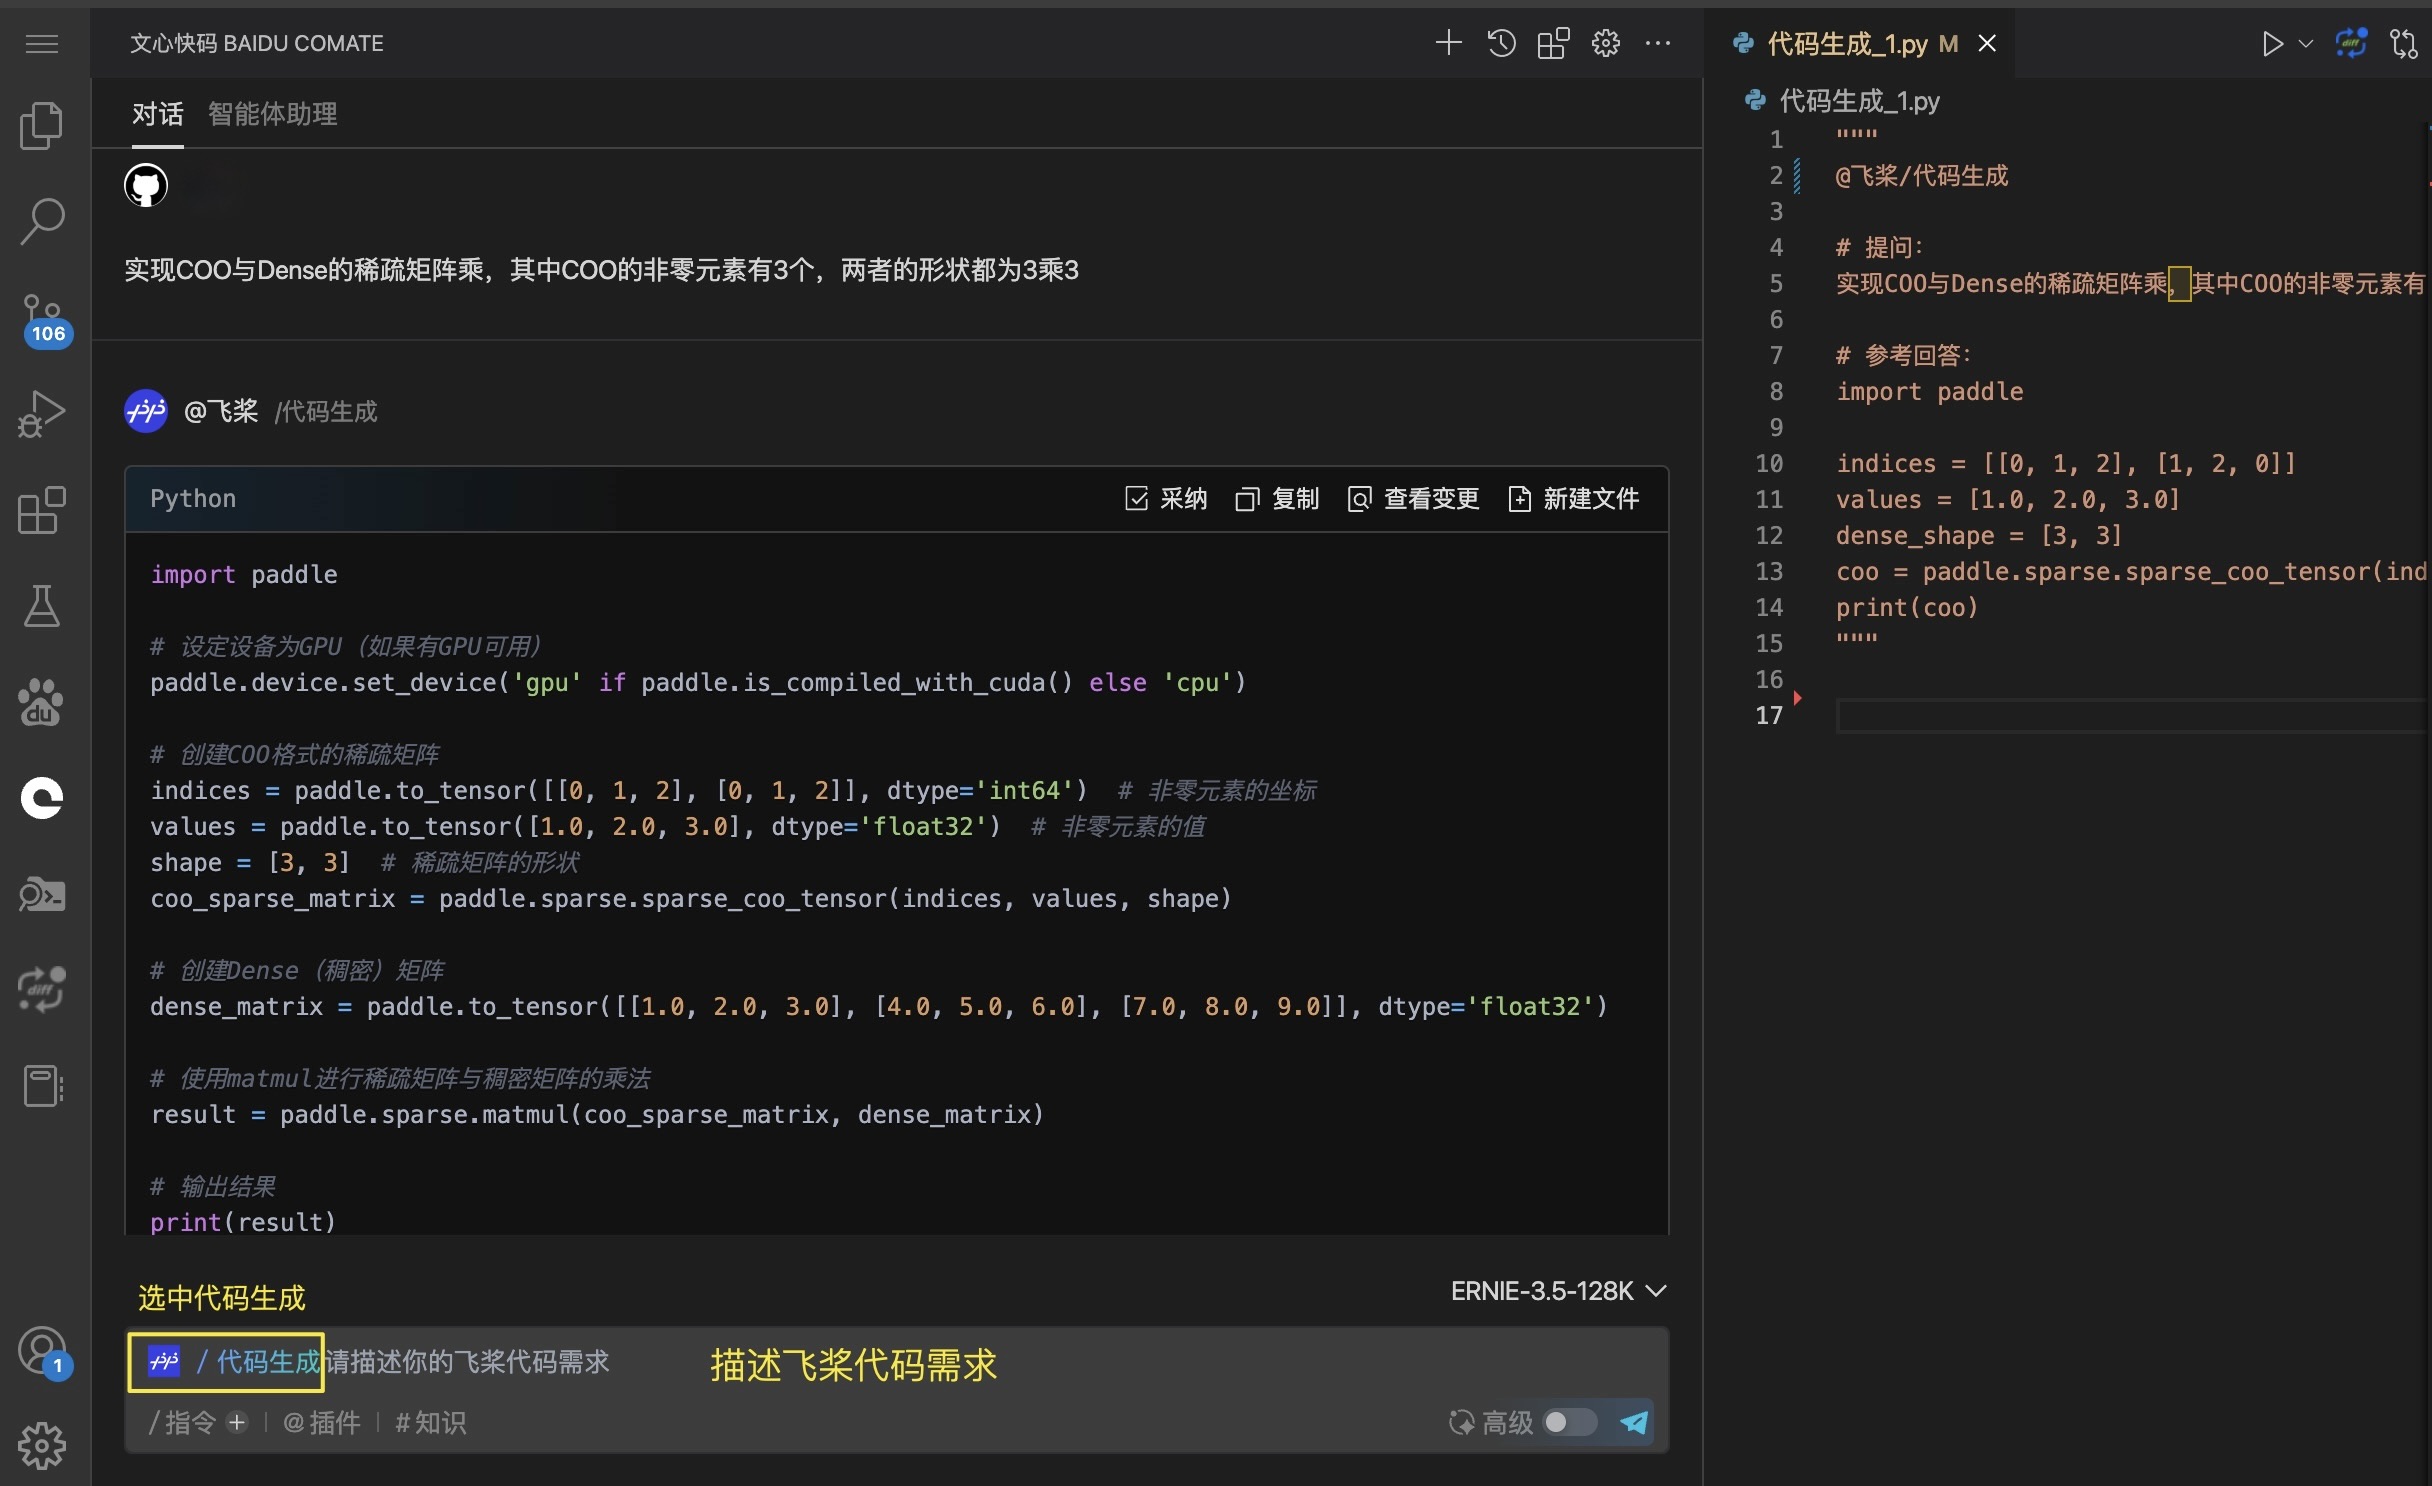
Task: Toggle the 高级 advanced mode switch
Action: [1568, 1422]
